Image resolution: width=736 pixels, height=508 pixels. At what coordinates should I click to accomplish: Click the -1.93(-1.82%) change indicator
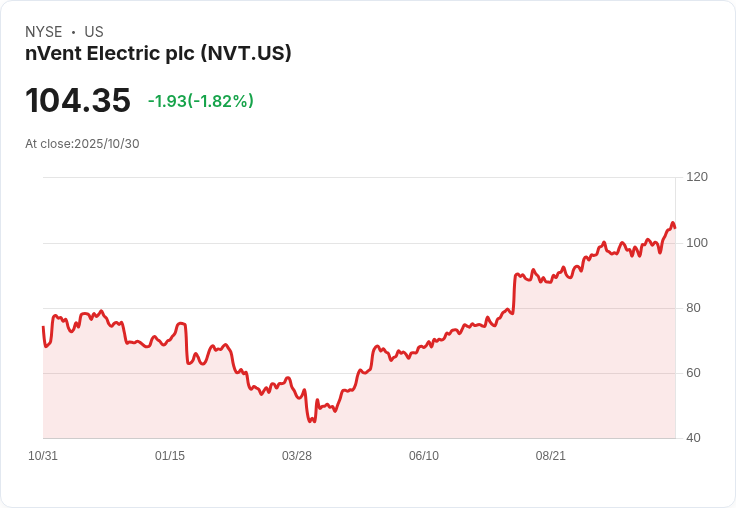[201, 101]
